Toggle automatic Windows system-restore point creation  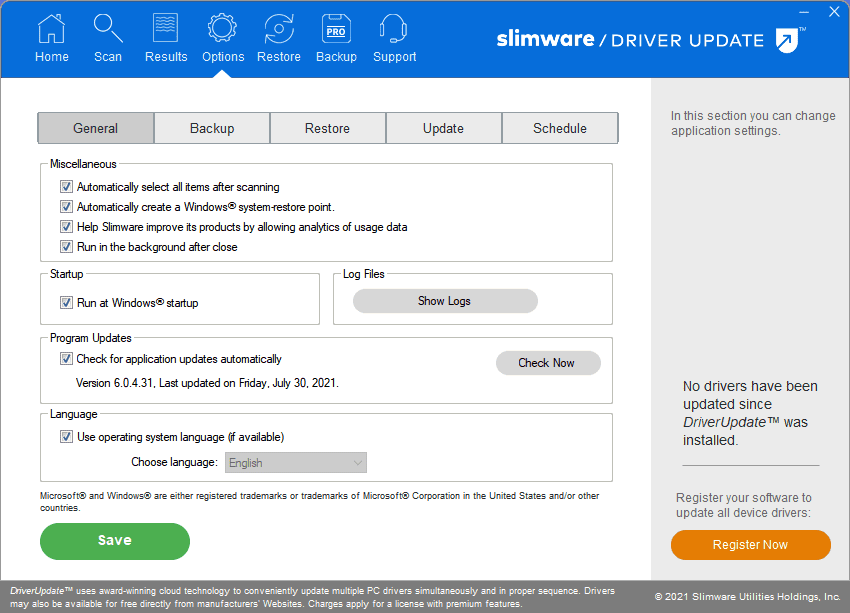point(66,207)
